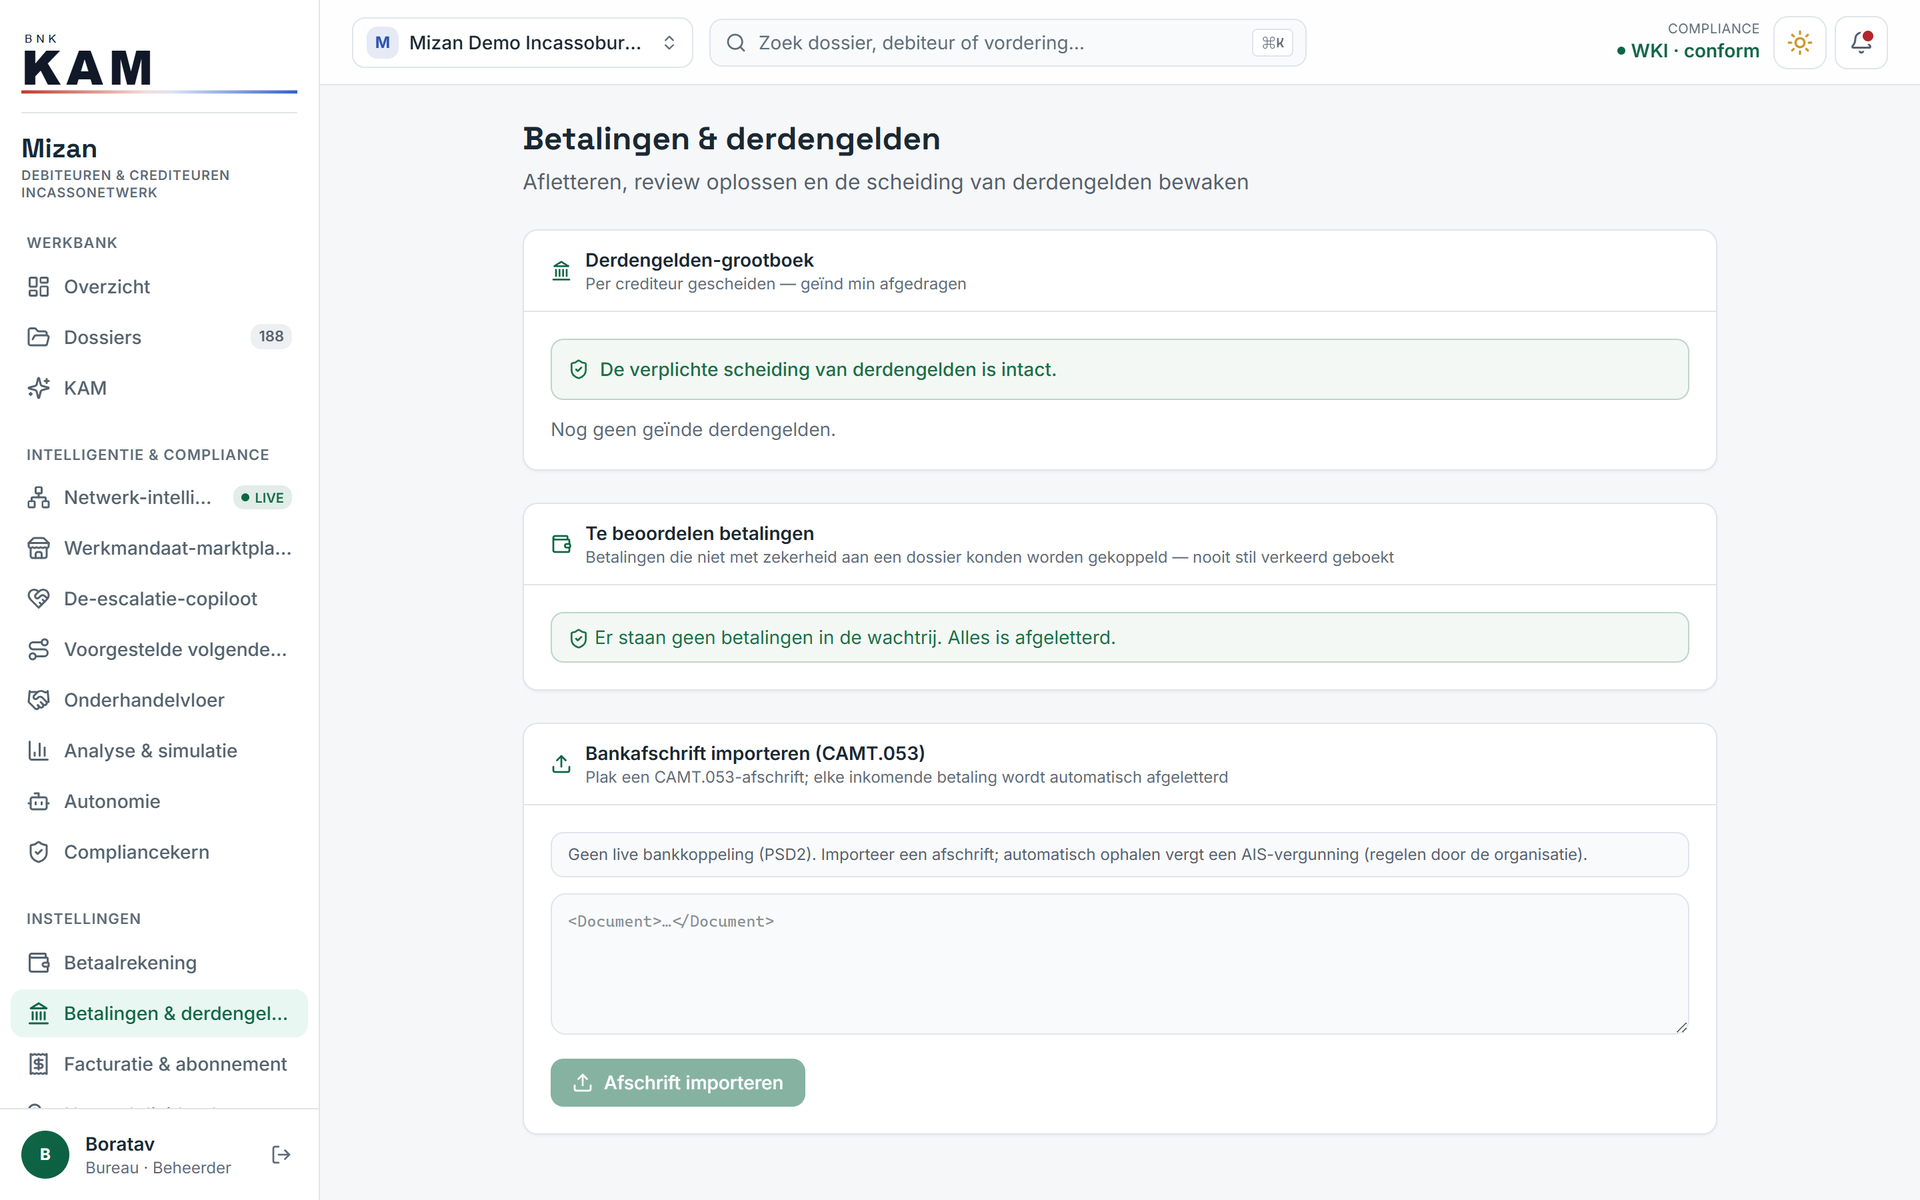The image size is (1920, 1200).
Task: Open Netwerk-intelligentie marked LIVE
Action: click(159, 498)
